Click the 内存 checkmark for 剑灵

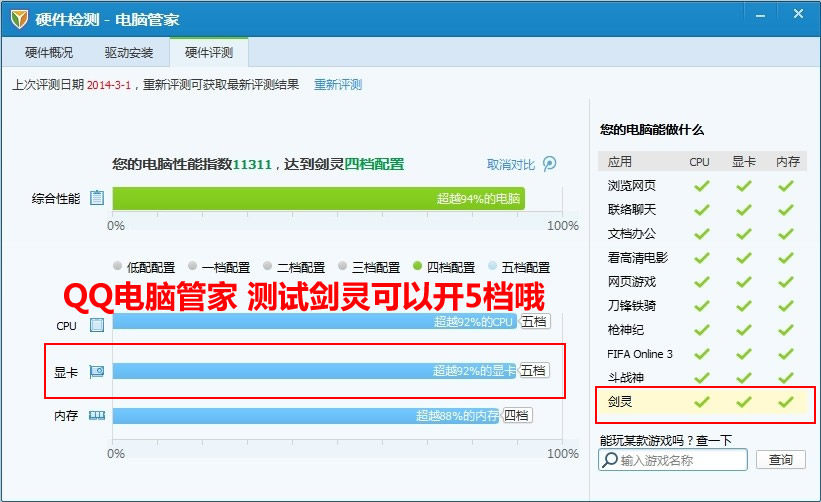coord(785,401)
